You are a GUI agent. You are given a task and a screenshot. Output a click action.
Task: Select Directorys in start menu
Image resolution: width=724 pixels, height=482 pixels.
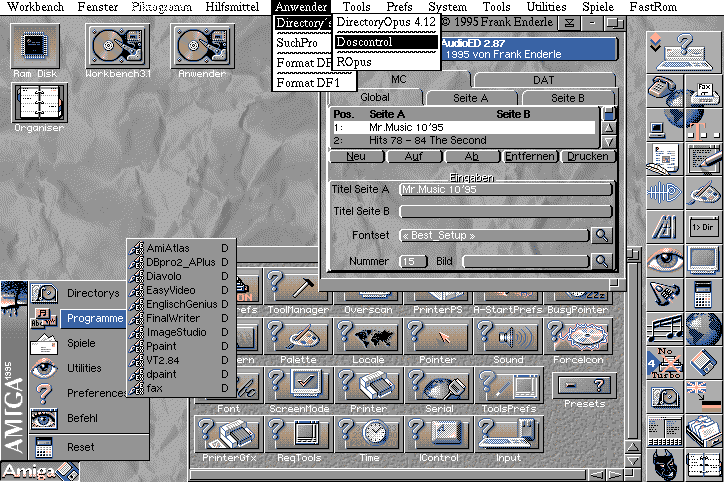coord(78,293)
